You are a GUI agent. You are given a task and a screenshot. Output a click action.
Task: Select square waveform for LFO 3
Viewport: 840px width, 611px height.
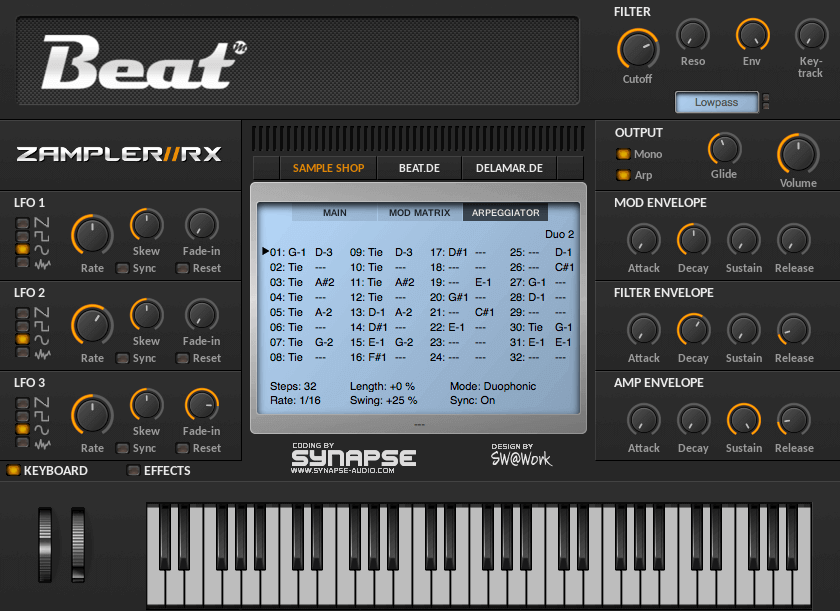coord(22,416)
